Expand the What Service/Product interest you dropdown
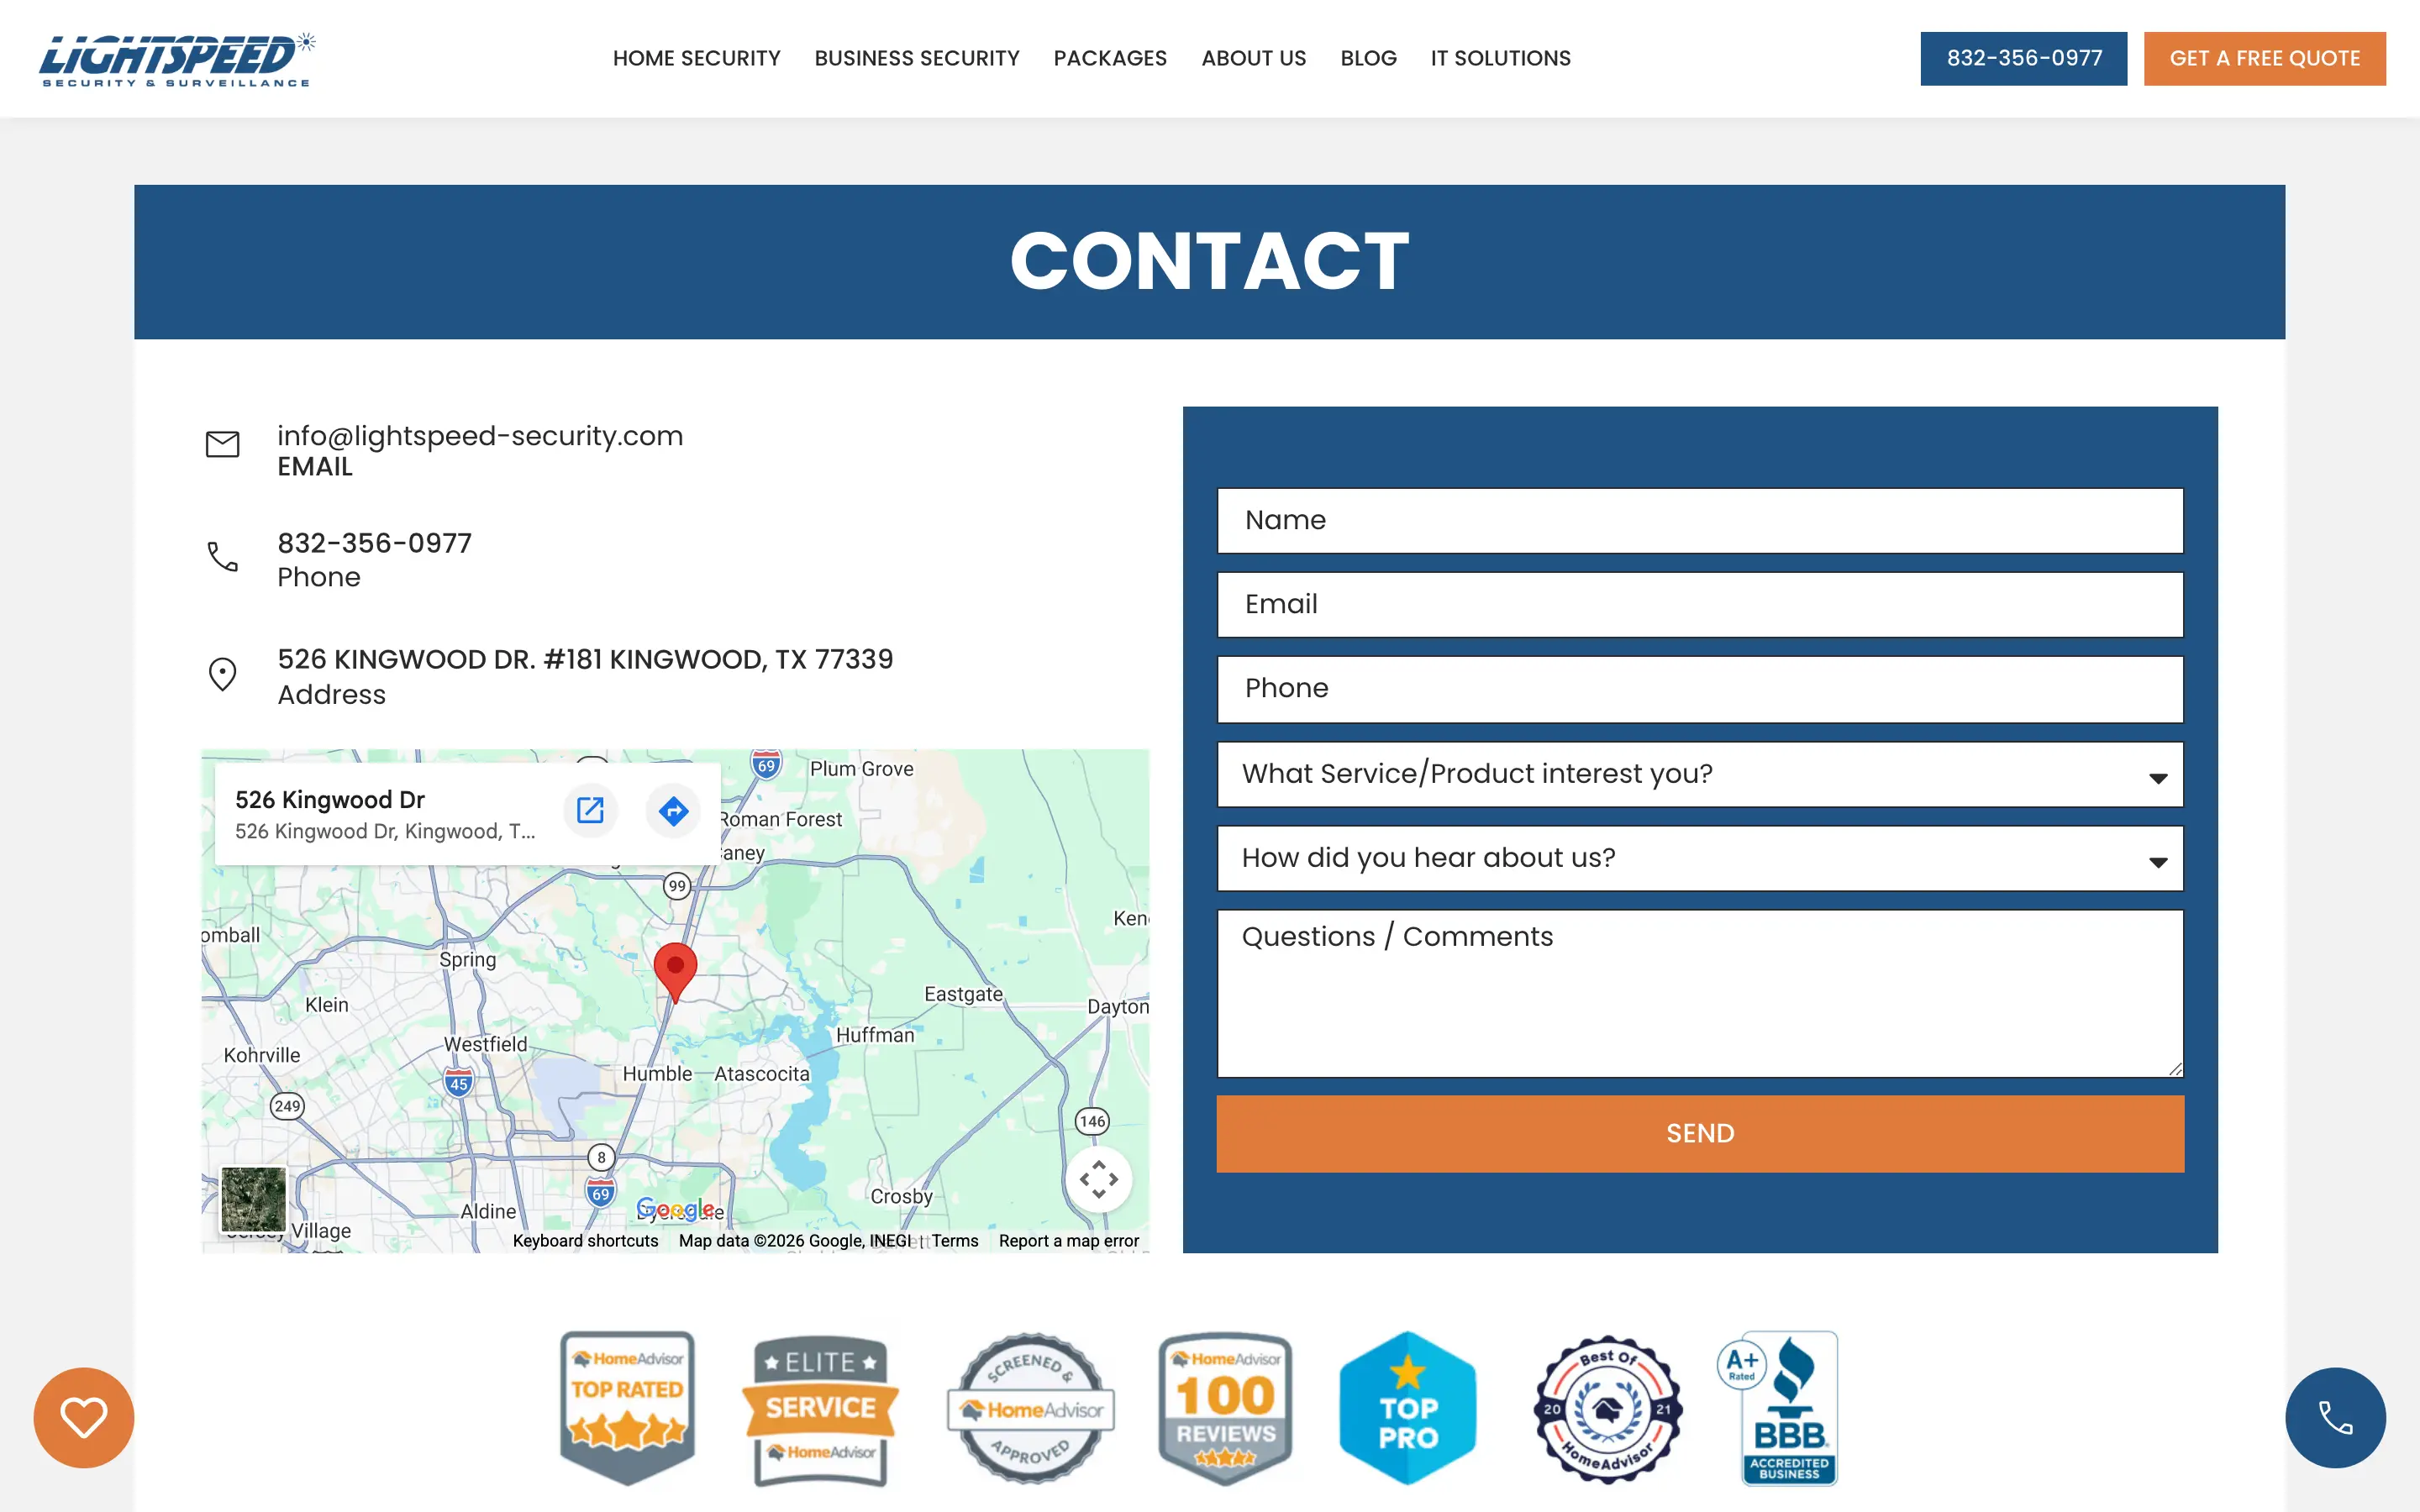This screenshot has width=2420, height=1512. 1700,774
